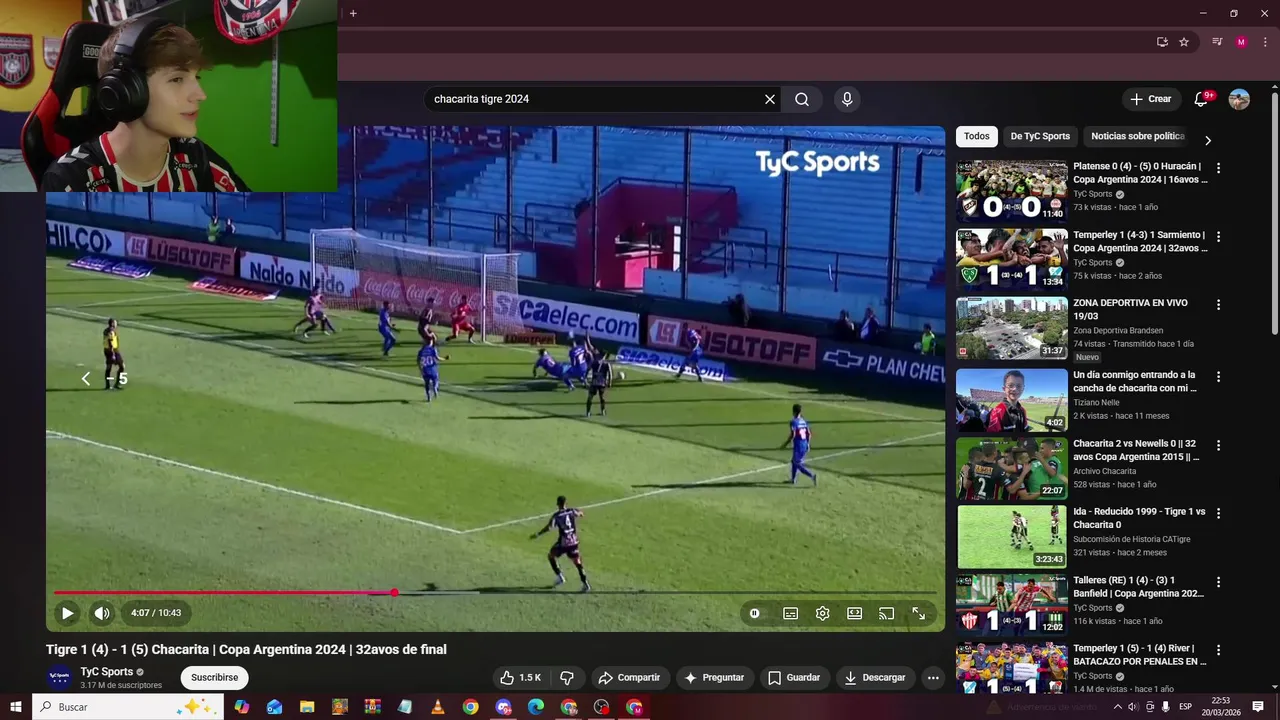
Task: Enter fullscreen mode in the player
Action: tap(918, 613)
